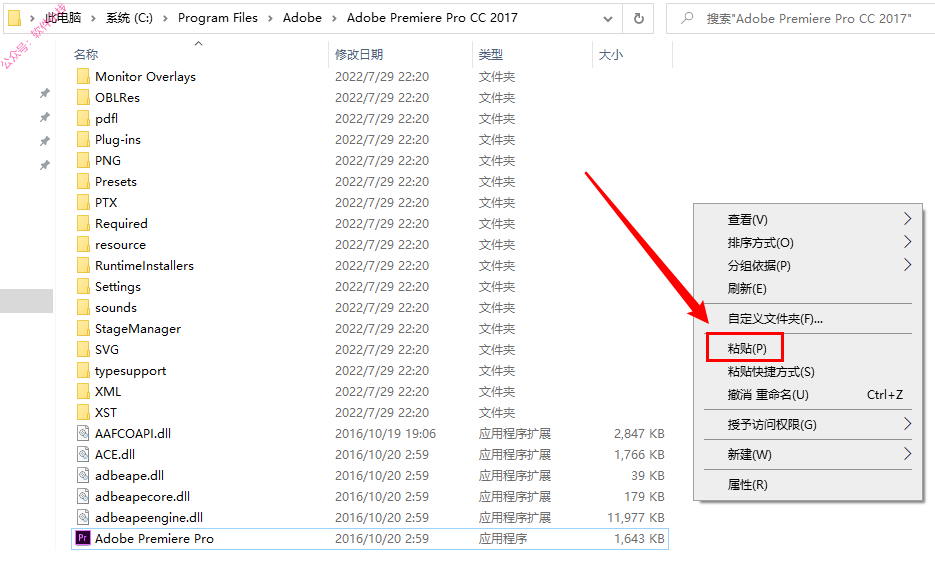This screenshot has width=935, height=570.
Task: Click the Adobe Premiere Pro CC 2017 path segment
Action: [432, 18]
